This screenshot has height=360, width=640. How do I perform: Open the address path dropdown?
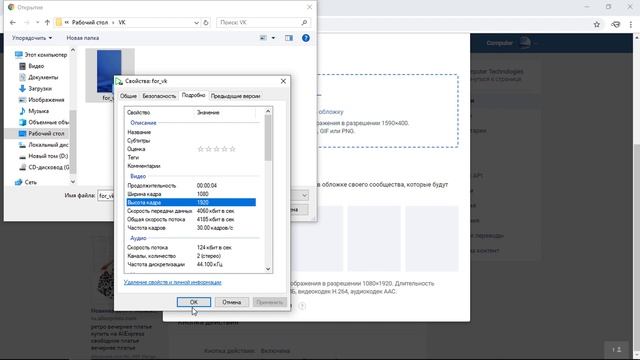(196, 22)
